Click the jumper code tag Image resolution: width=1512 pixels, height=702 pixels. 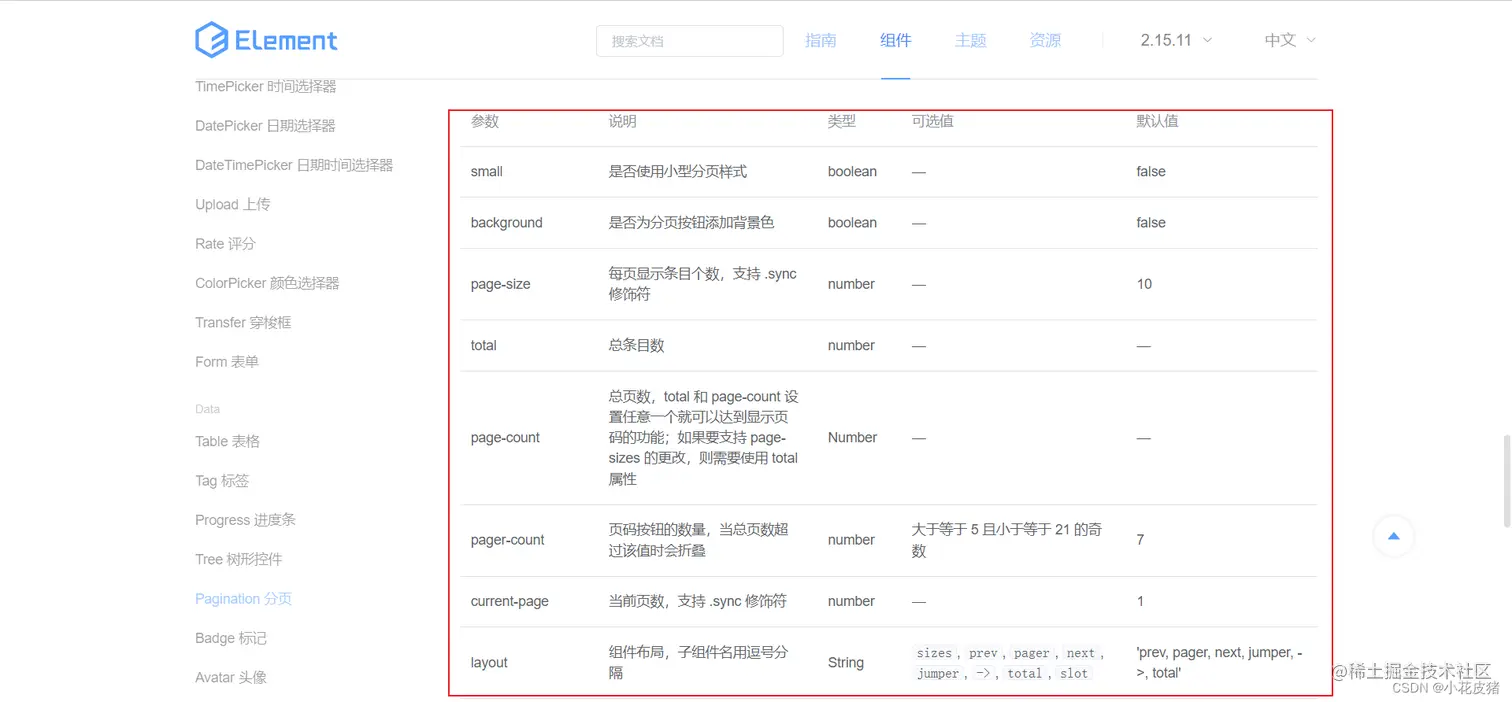coord(938,673)
